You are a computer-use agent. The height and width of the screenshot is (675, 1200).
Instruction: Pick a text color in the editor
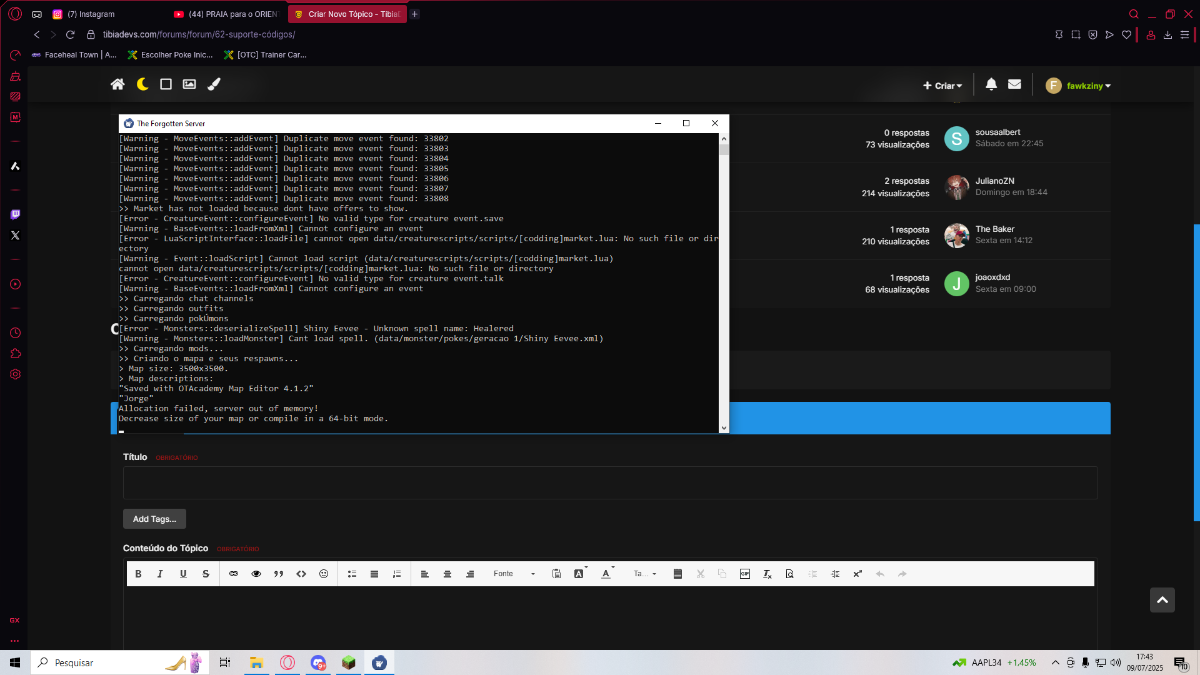click(x=607, y=574)
